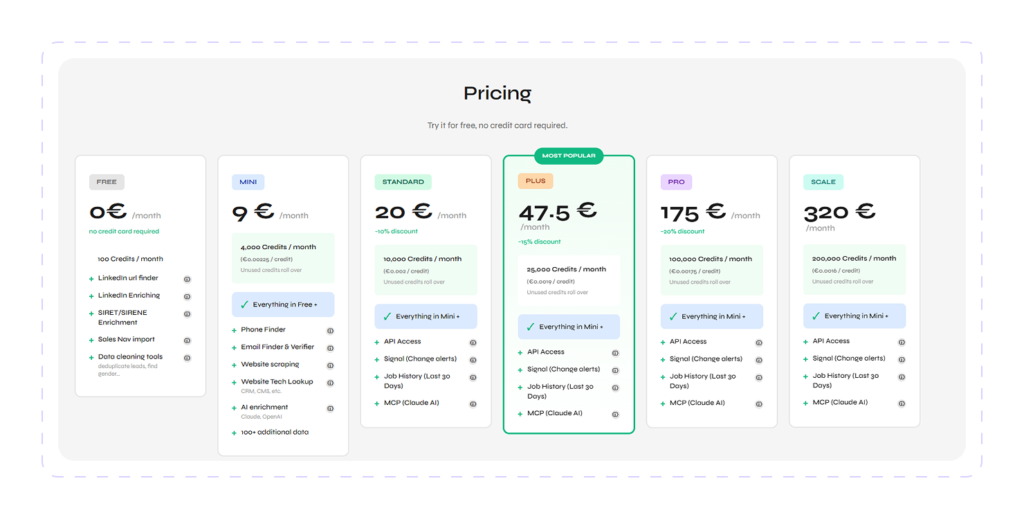Open info icon for Phone Finder
Viewport: 1024px width, 519px height.
click(330, 330)
